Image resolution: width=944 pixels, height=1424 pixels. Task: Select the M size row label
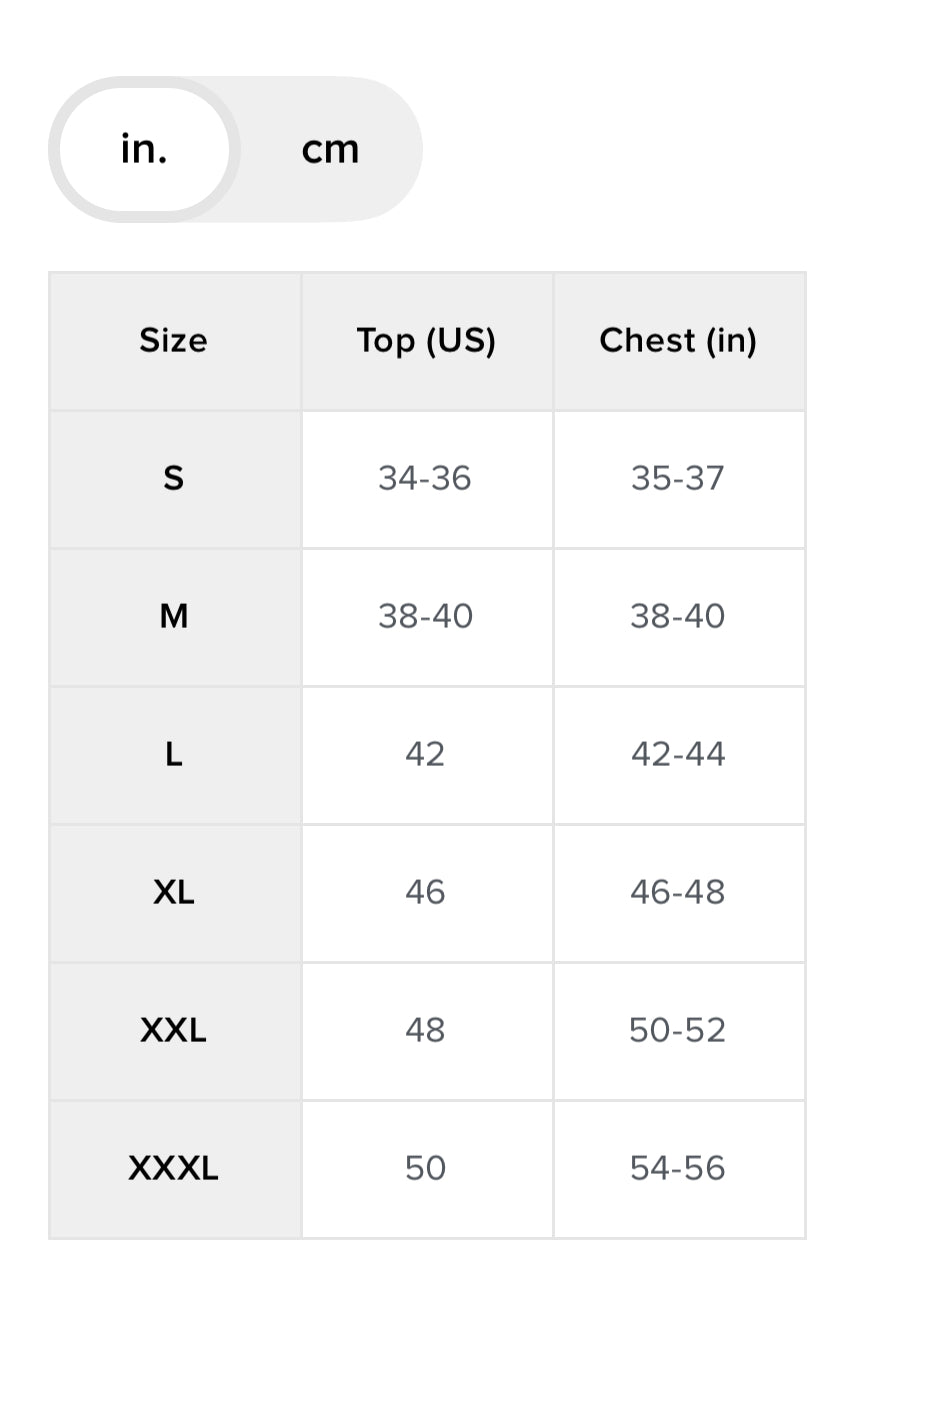tap(174, 617)
